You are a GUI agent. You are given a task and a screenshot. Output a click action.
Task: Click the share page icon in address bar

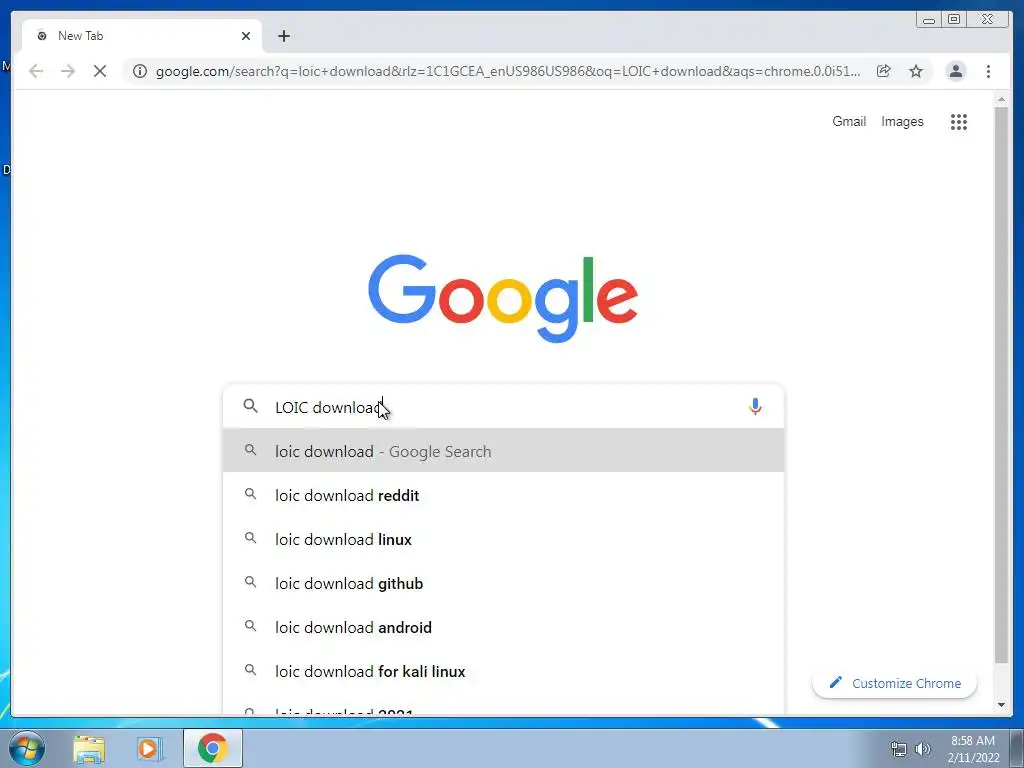883,71
